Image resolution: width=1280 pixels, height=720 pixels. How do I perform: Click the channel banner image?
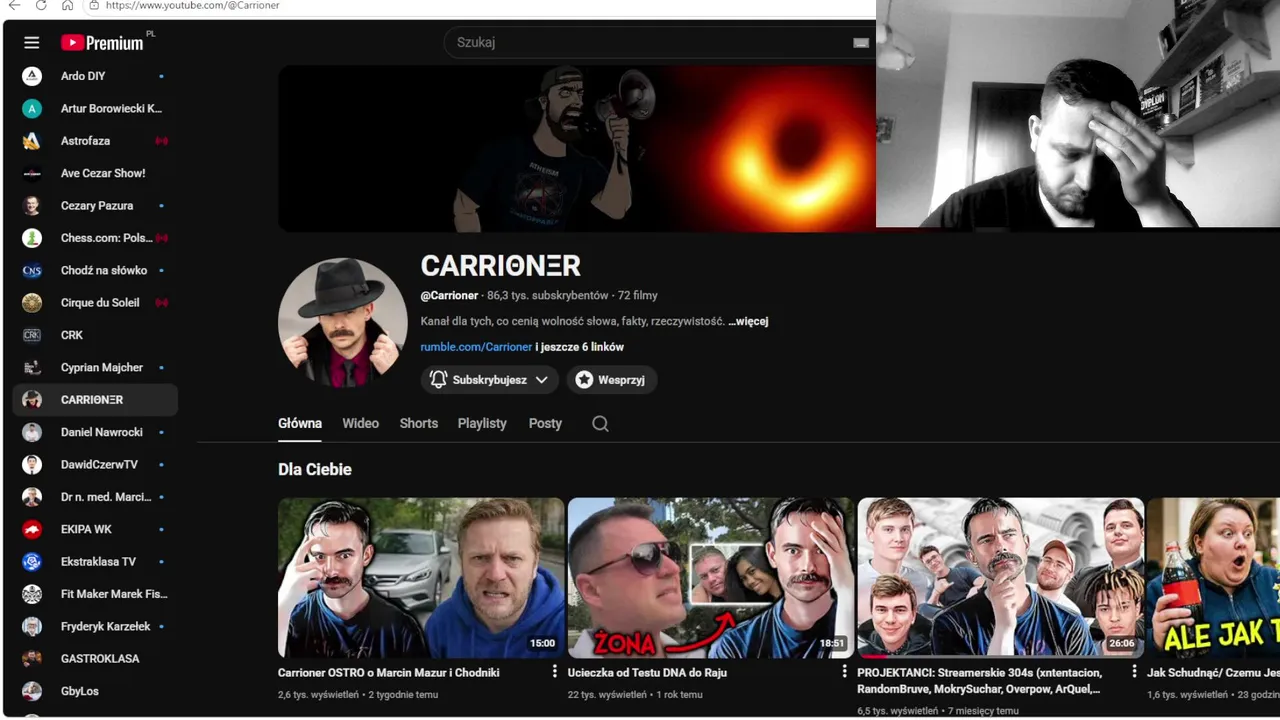pyautogui.click(x=577, y=149)
